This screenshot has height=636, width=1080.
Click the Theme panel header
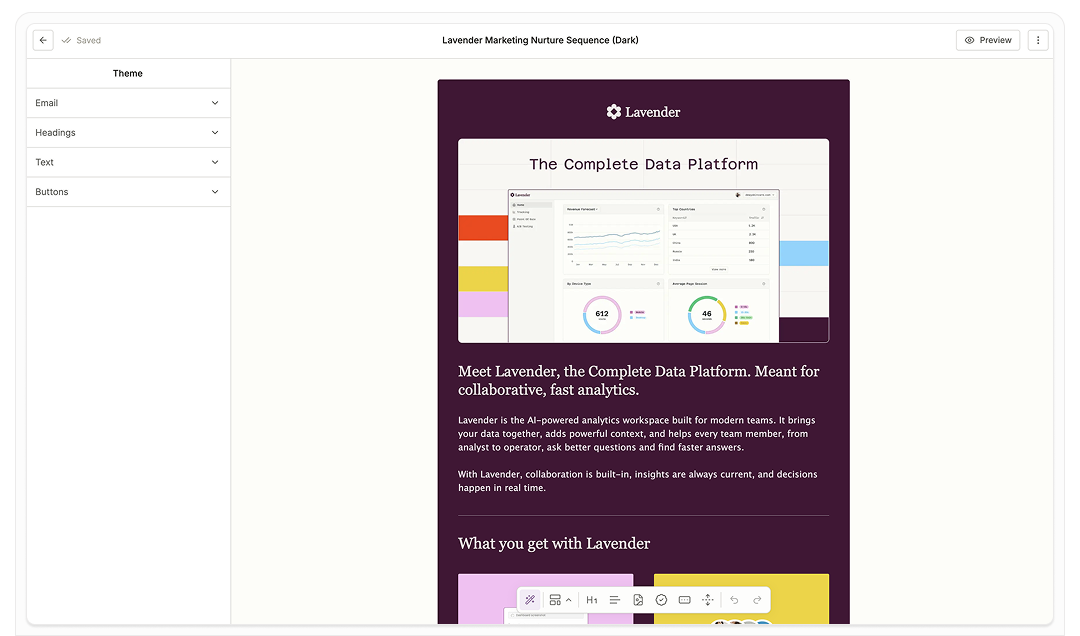click(127, 73)
